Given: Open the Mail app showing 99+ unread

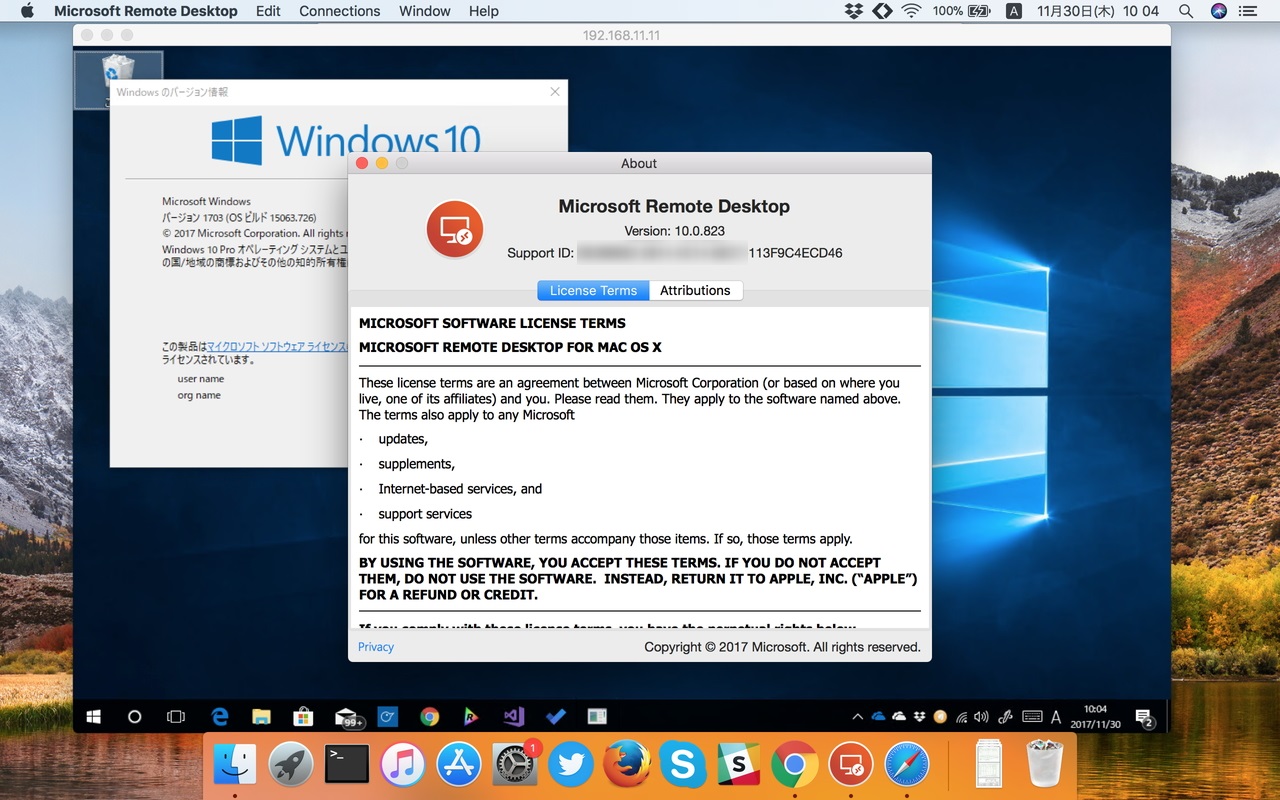Looking at the screenshot, I should point(345,717).
